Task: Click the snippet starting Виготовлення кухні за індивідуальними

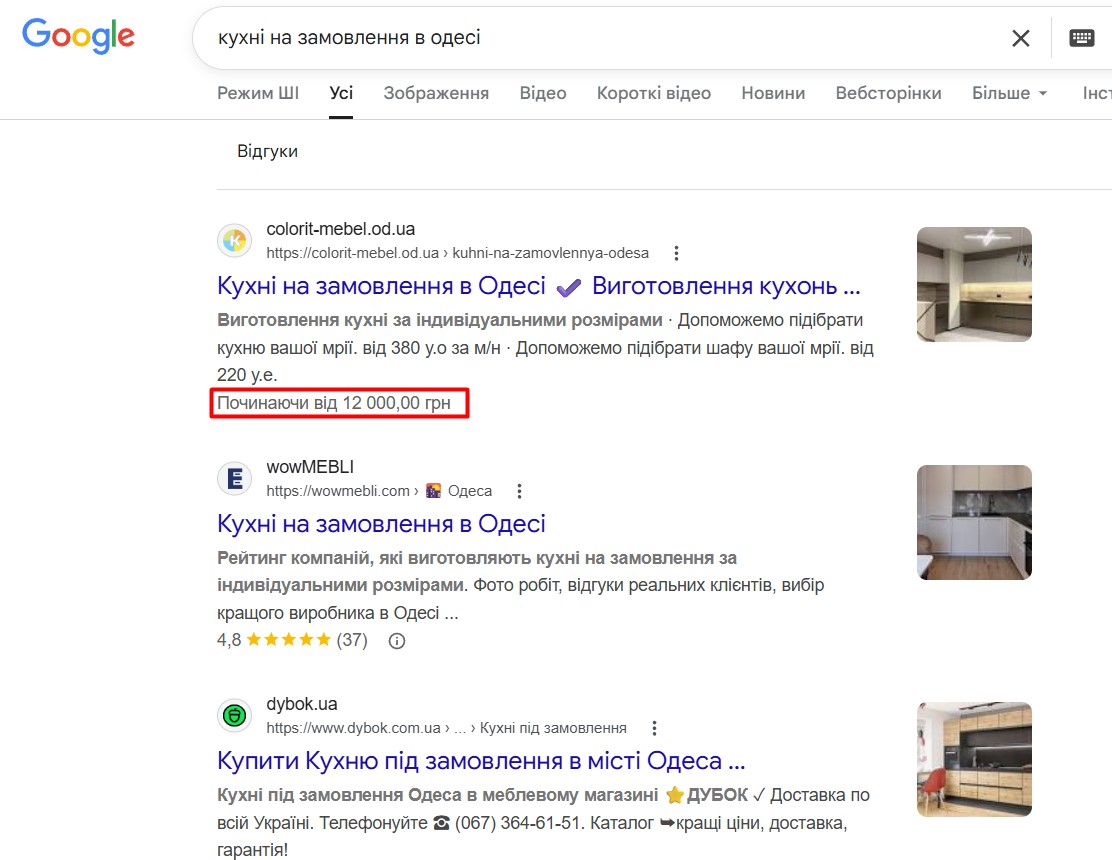Action: click(545, 347)
